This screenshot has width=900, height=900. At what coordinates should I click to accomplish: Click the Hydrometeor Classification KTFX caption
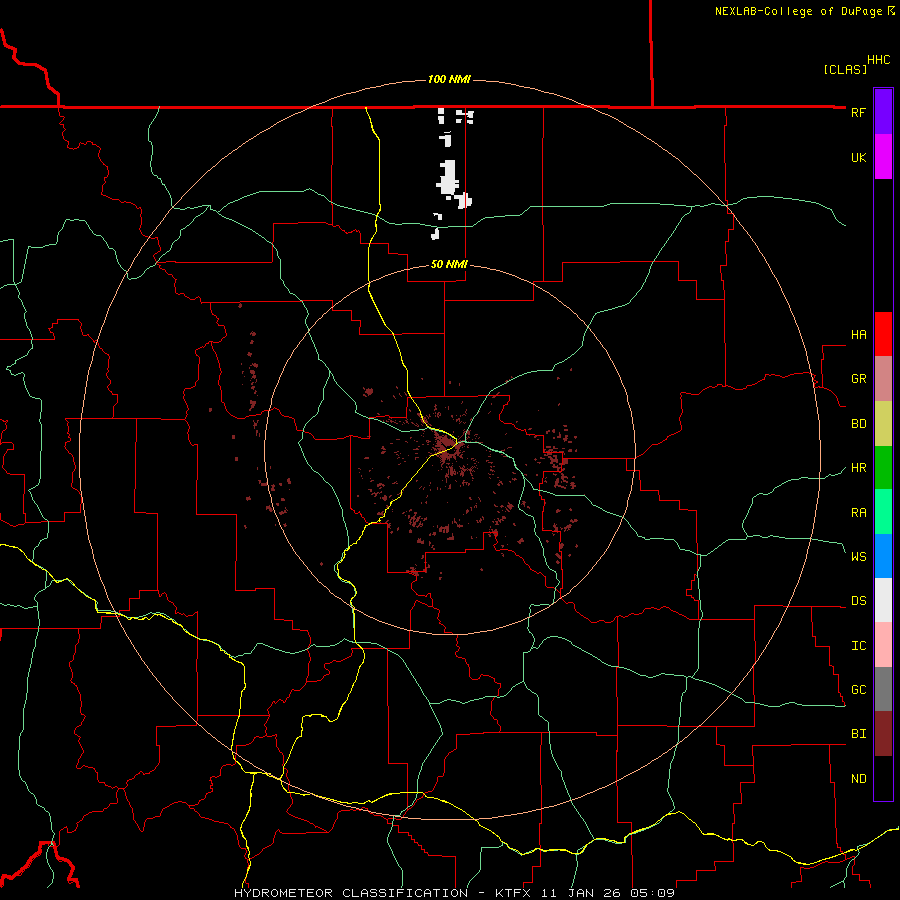(454, 893)
